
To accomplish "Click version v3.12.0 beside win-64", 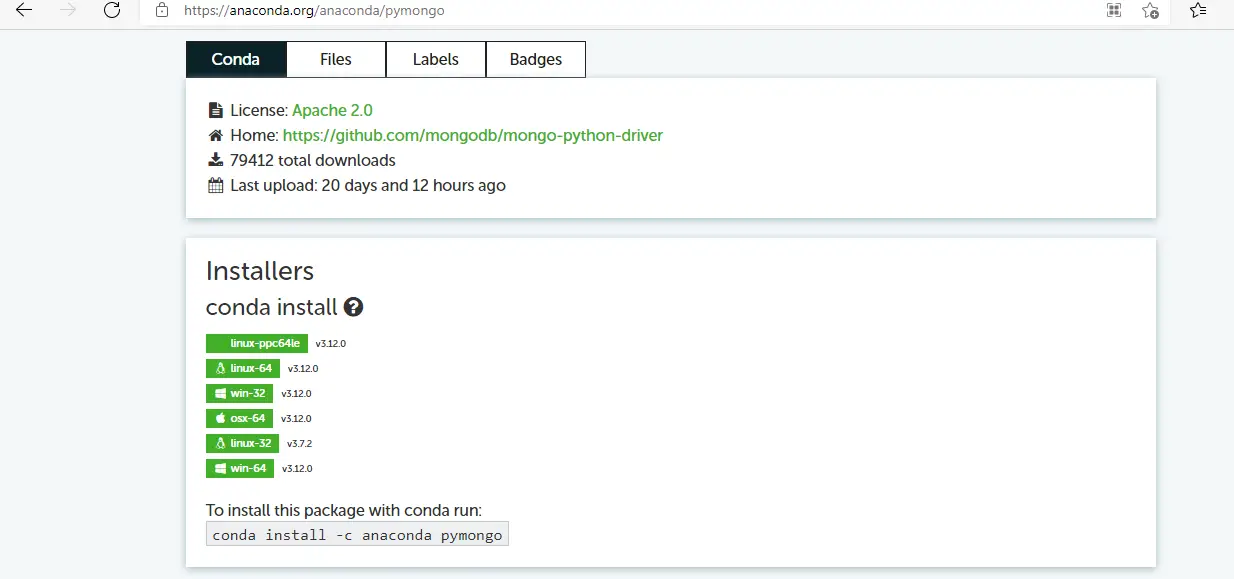I will [x=297, y=469].
